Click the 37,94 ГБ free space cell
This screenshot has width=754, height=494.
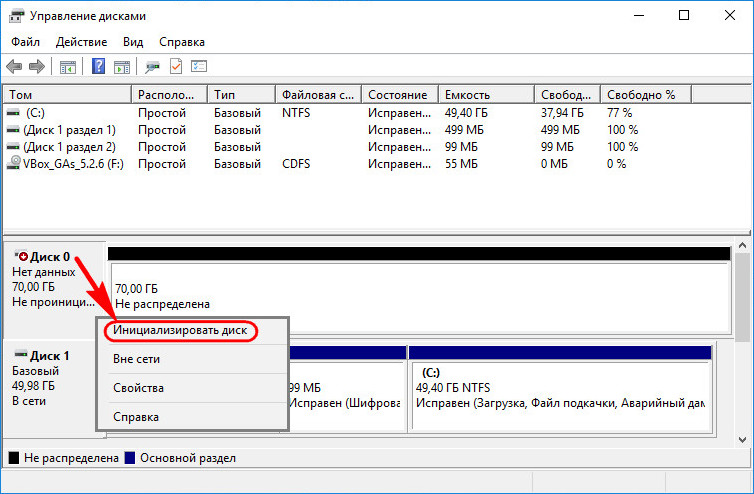pyautogui.click(x=562, y=113)
